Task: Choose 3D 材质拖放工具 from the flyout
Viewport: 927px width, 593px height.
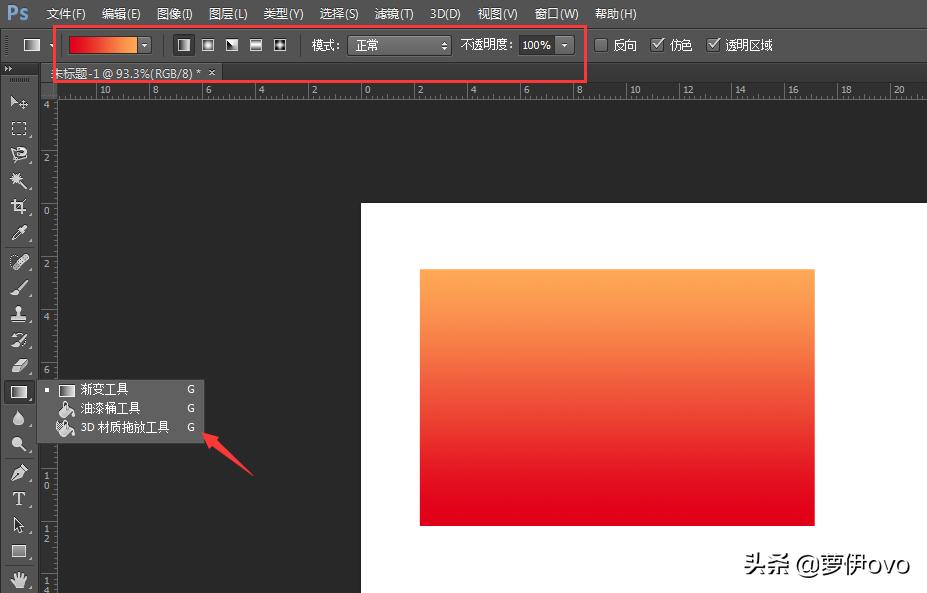Action: tap(124, 427)
